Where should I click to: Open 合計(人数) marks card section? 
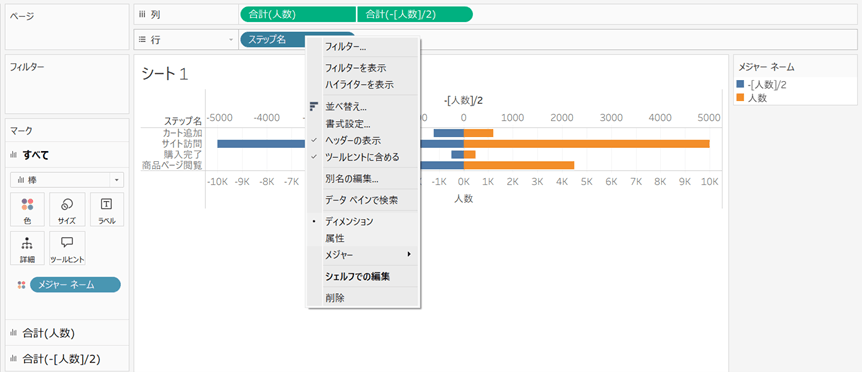(67, 333)
